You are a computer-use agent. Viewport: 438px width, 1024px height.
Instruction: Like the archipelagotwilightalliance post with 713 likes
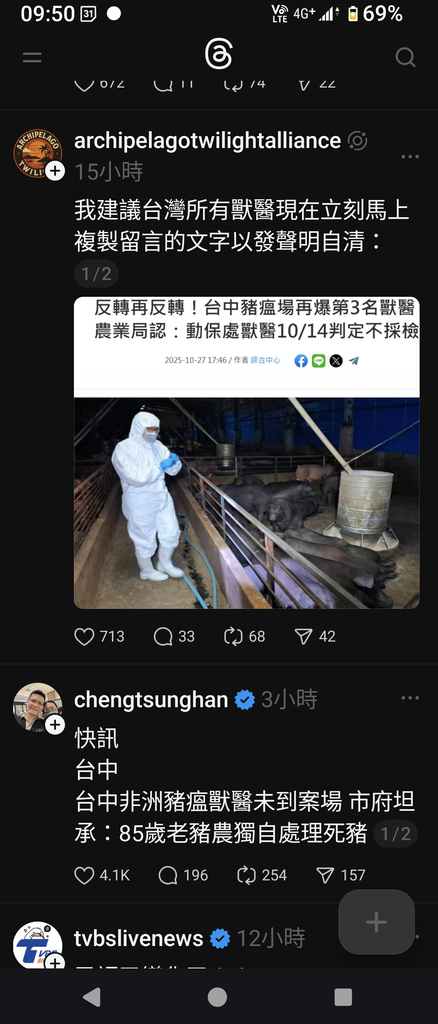(x=84, y=636)
